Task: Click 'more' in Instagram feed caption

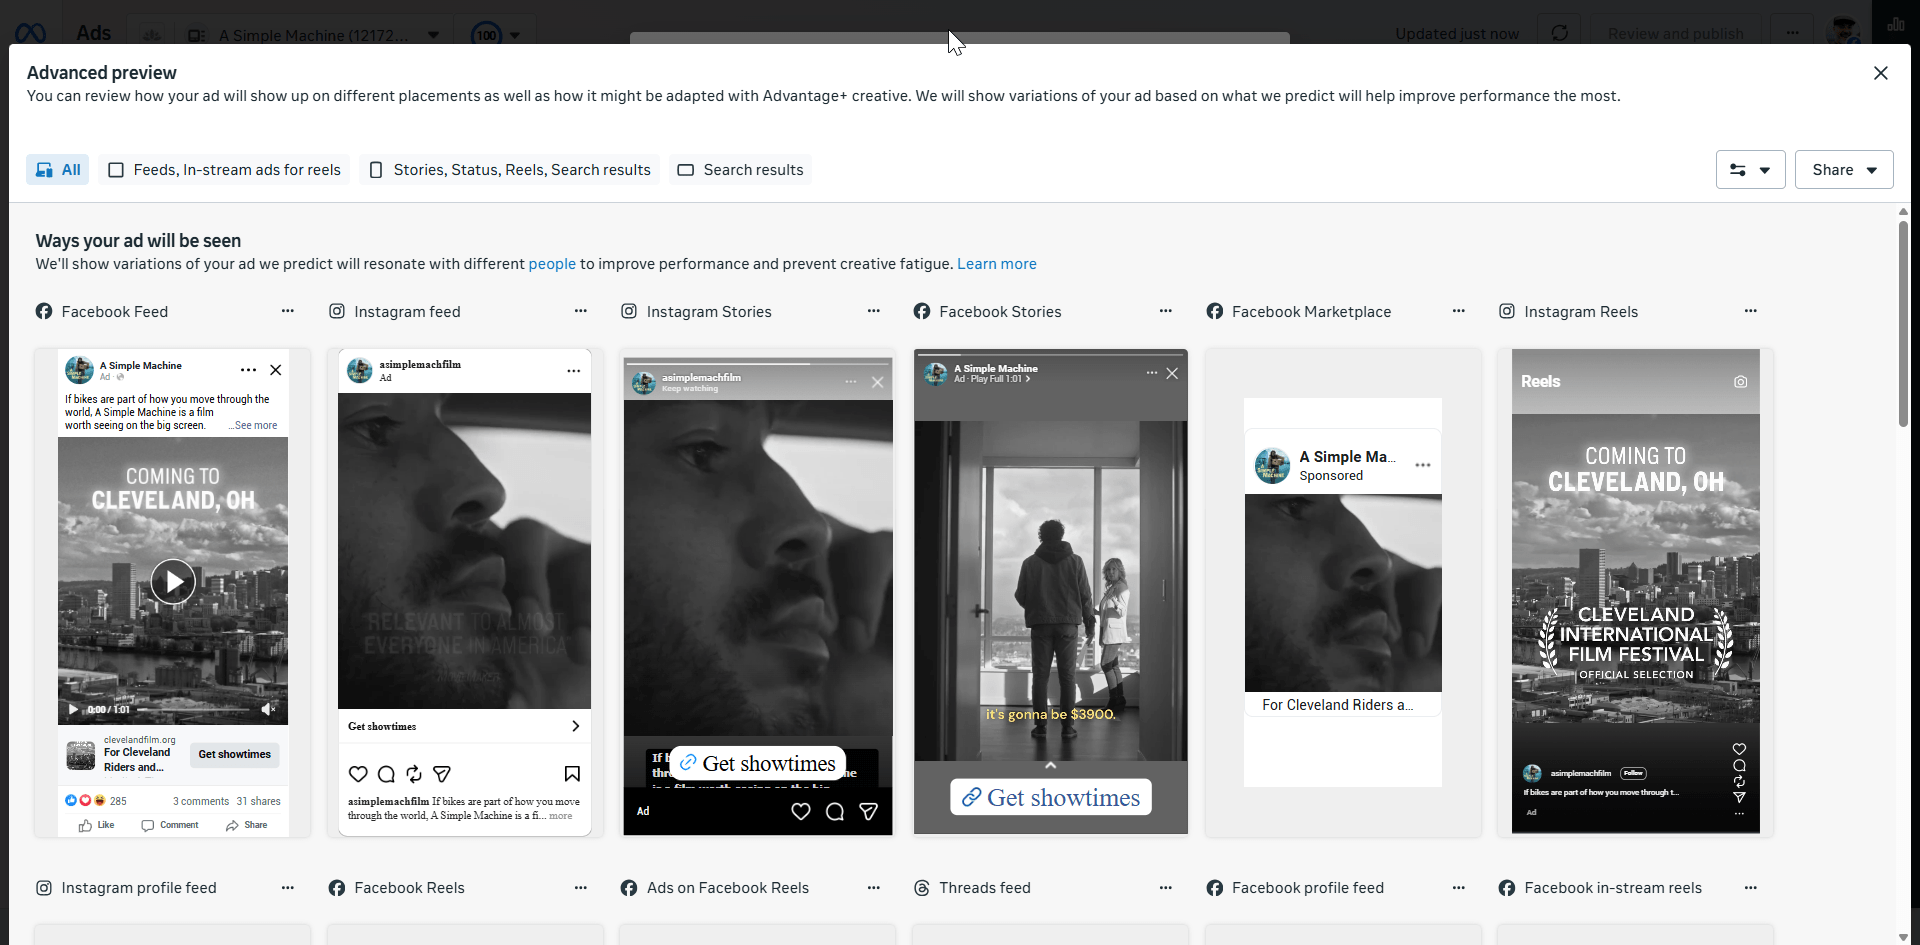Action: [561, 816]
